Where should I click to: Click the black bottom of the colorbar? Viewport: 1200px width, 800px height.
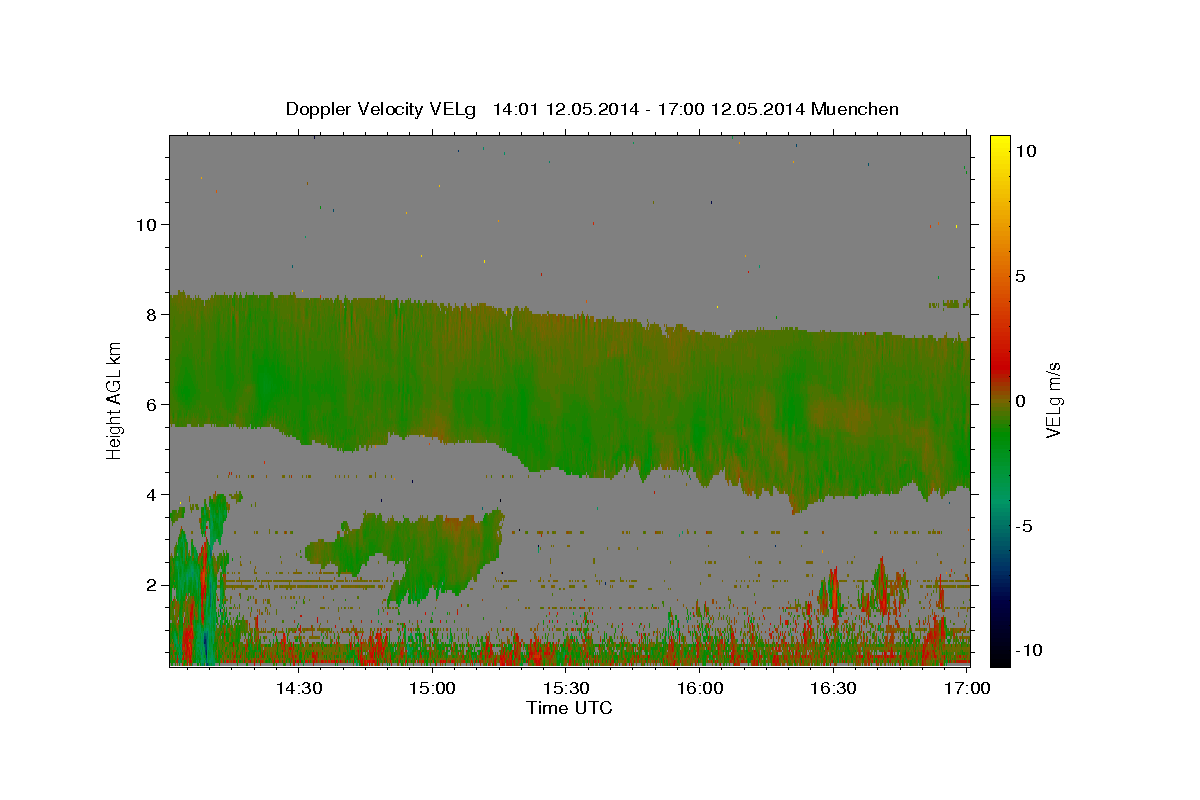pos(999,655)
